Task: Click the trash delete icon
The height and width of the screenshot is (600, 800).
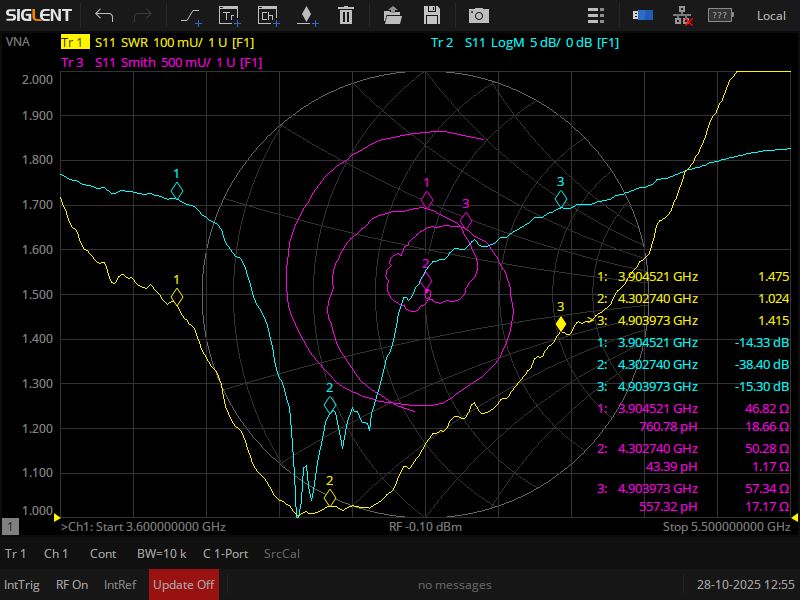Action: tap(345, 15)
